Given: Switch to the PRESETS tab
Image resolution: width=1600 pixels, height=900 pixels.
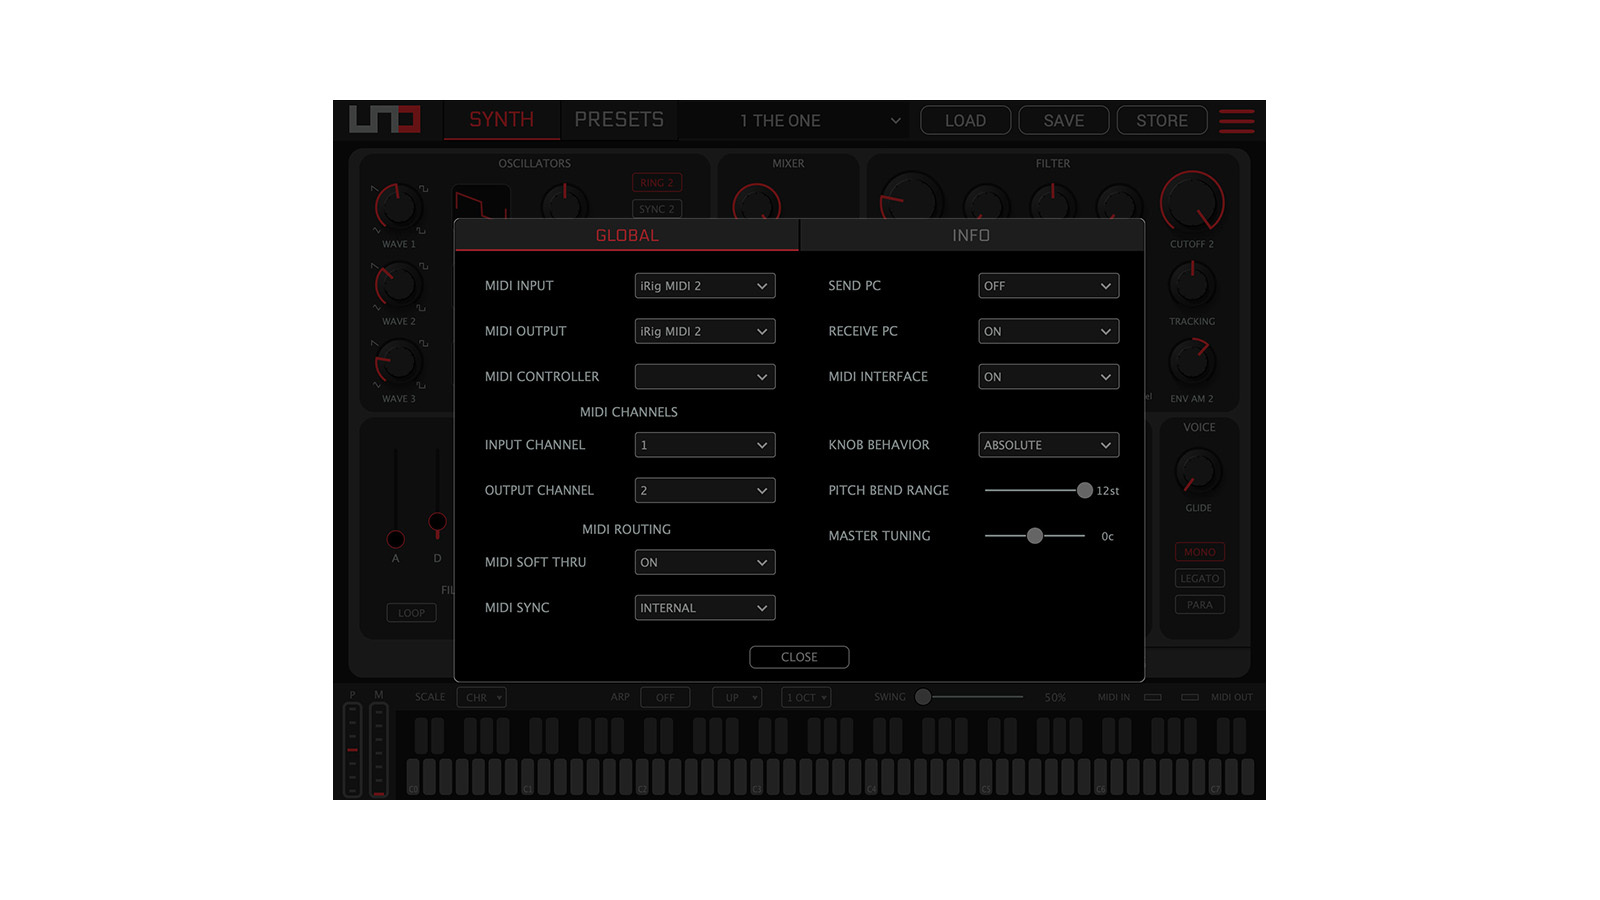Looking at the screenshot, I should click(x=619, y=120).
